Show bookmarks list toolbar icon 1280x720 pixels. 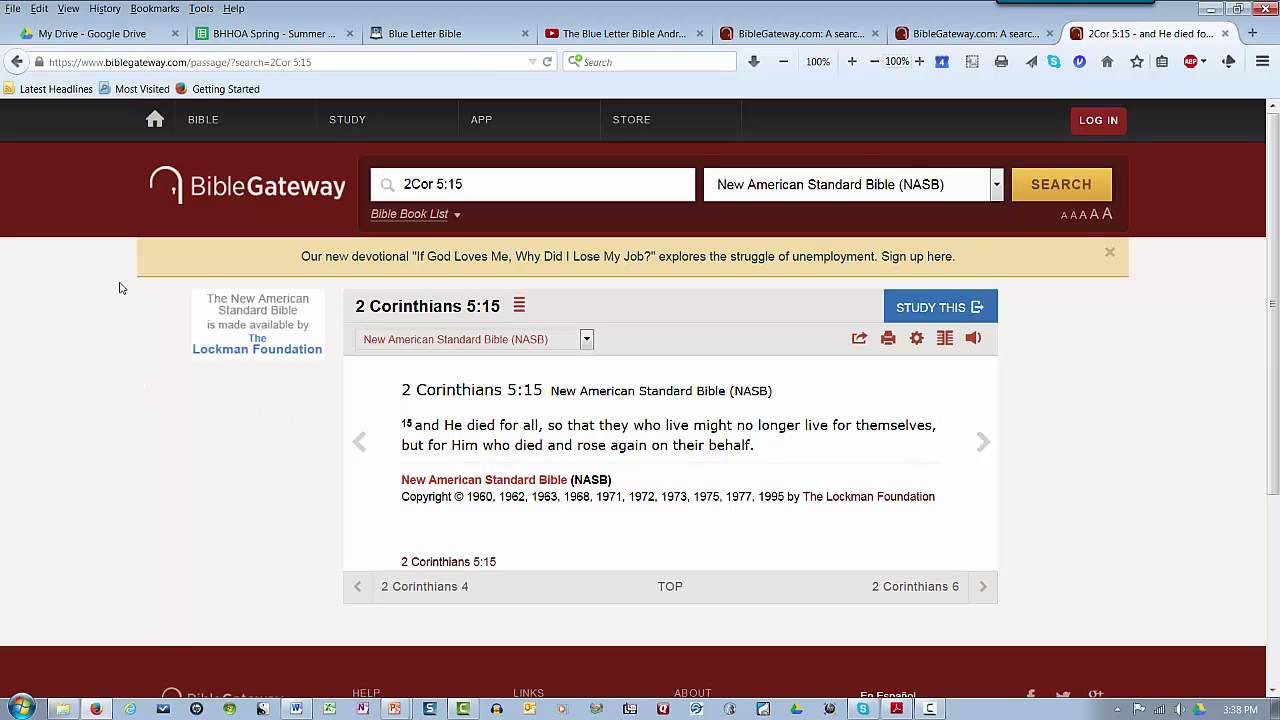[1162, 61]
